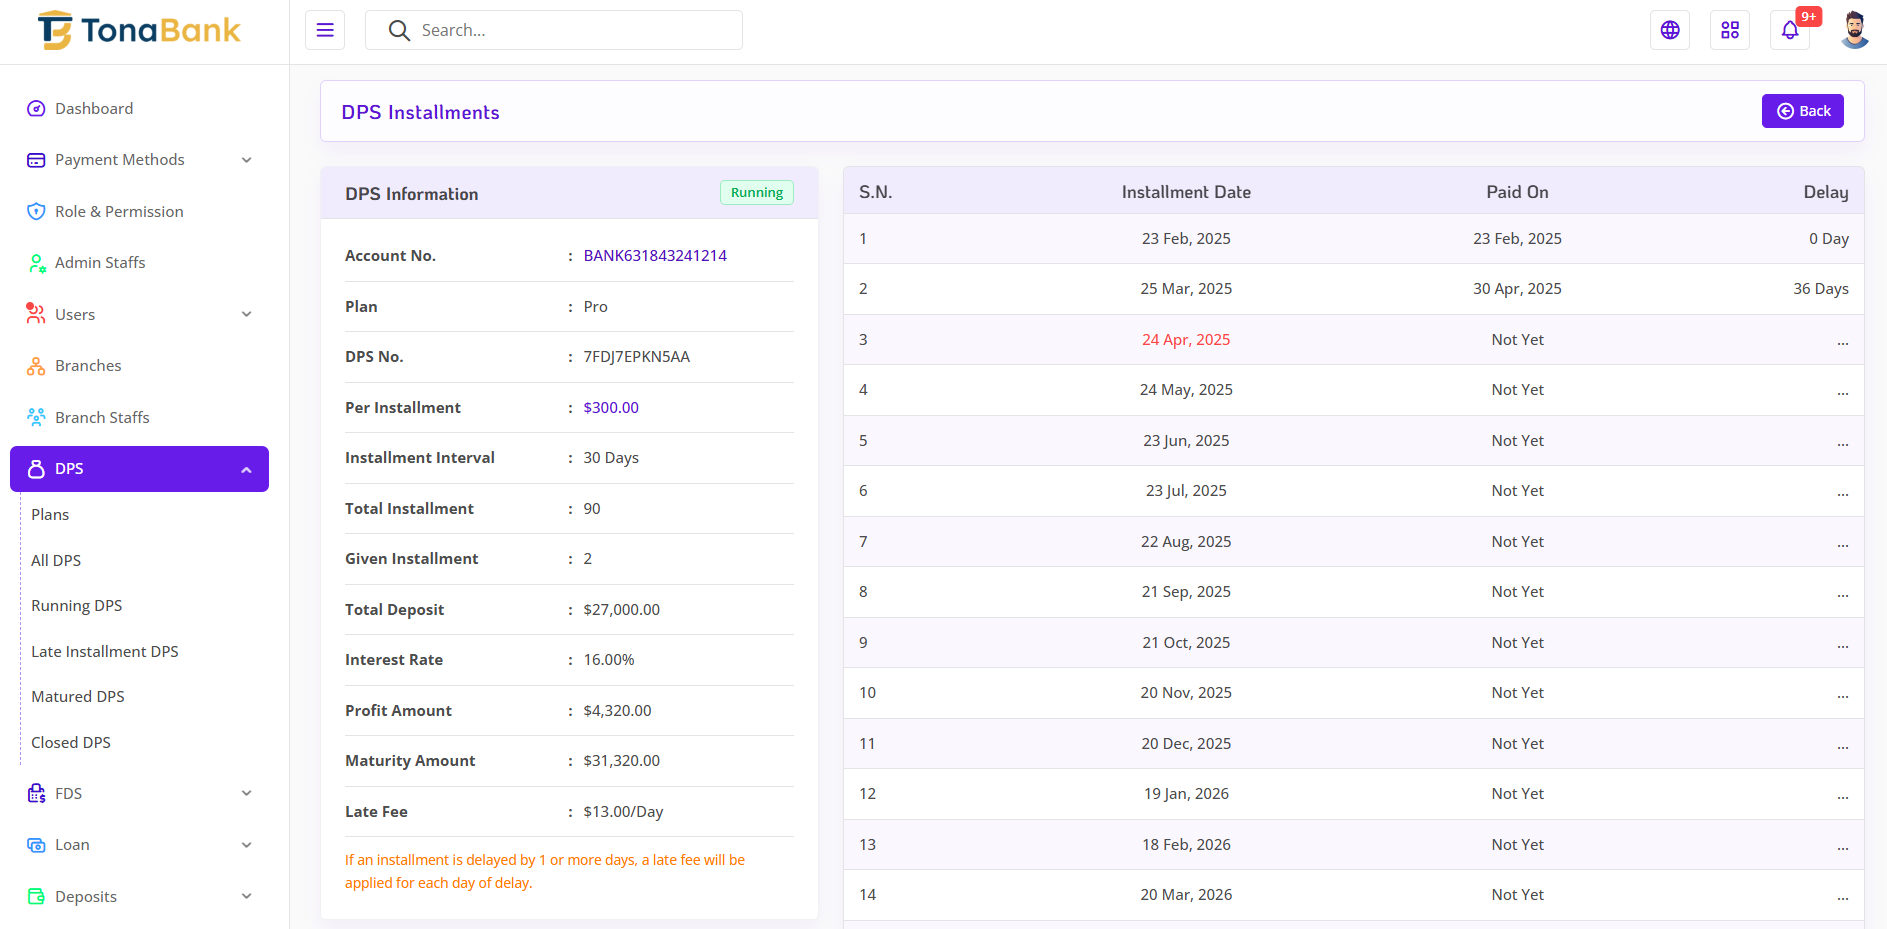
Task: Click the hamburger menu toggle icon
Action: [325, 30]
